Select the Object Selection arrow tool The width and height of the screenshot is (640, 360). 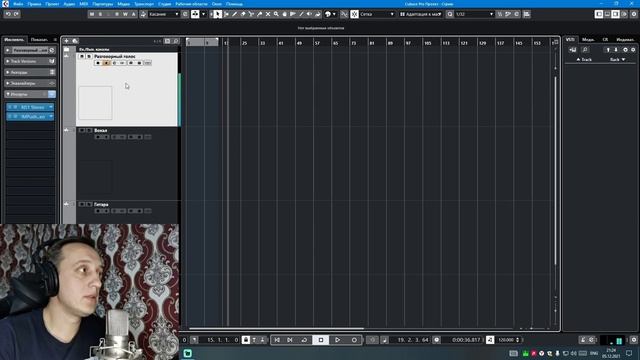[218, 14]
